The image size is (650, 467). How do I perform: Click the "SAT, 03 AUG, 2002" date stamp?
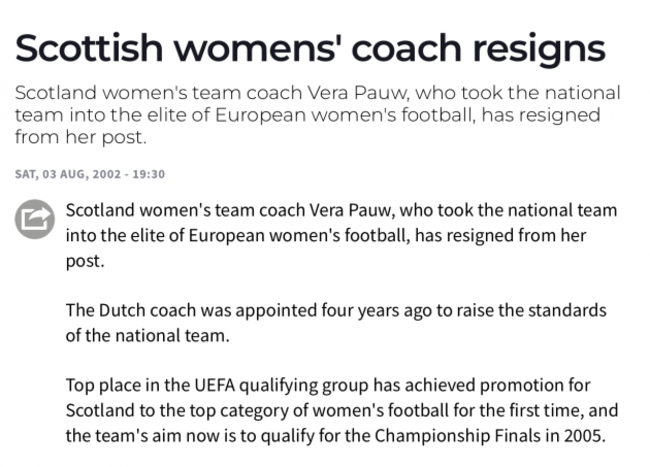tap(66, 174)
